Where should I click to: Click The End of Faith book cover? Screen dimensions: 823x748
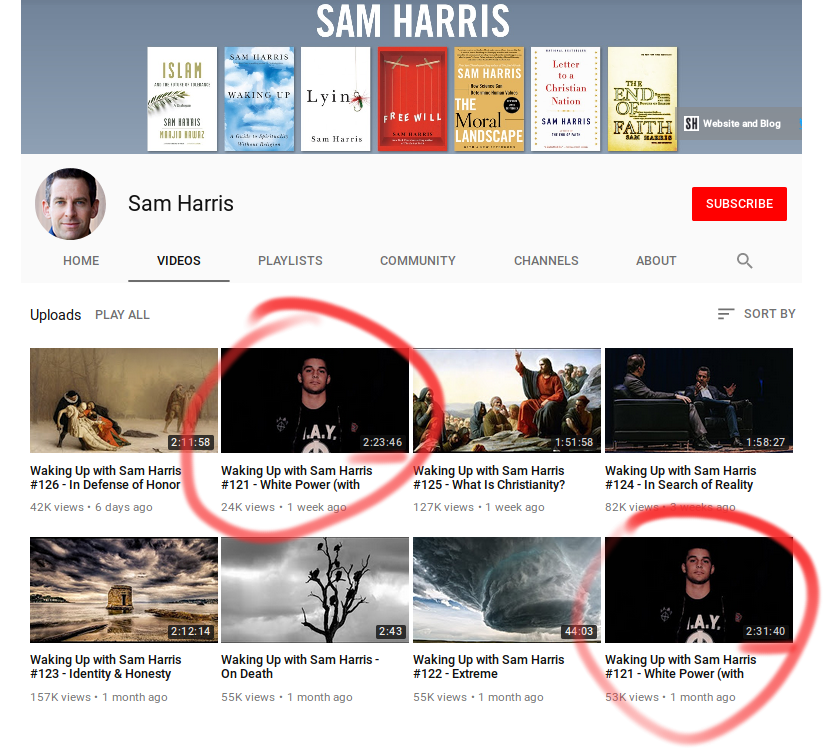[642, 99]
